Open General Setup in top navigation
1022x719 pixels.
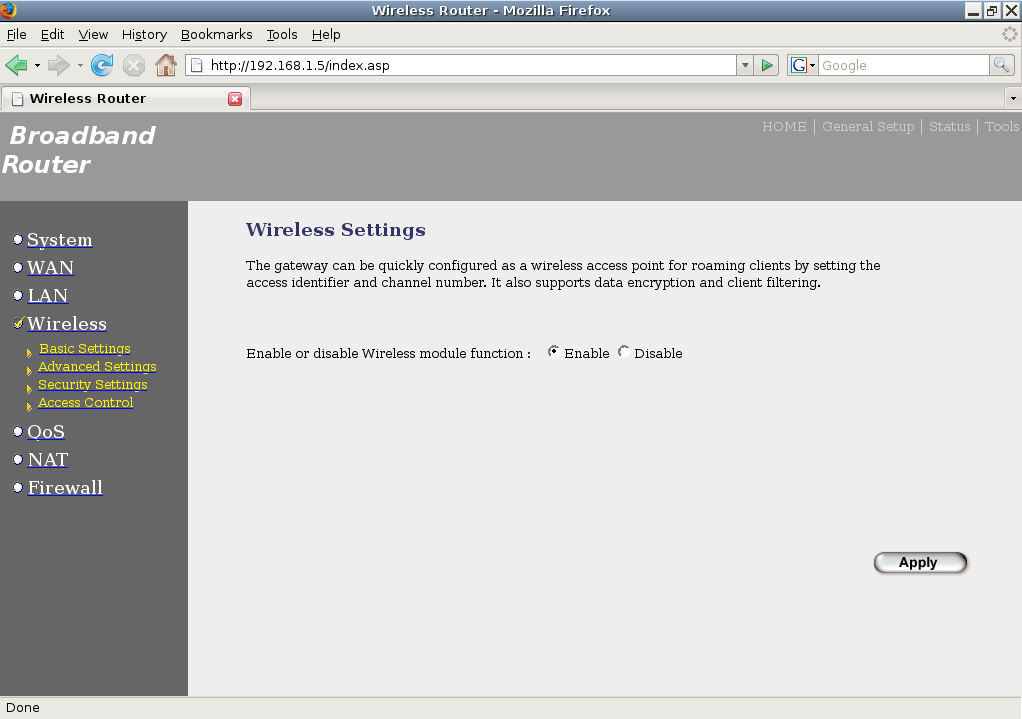(x=868, y=126)
